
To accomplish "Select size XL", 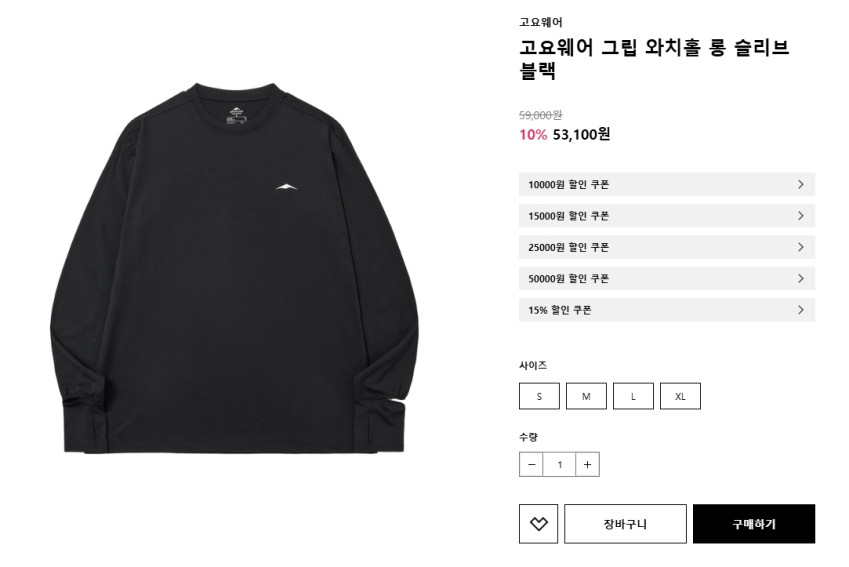I will coord(681,396).
